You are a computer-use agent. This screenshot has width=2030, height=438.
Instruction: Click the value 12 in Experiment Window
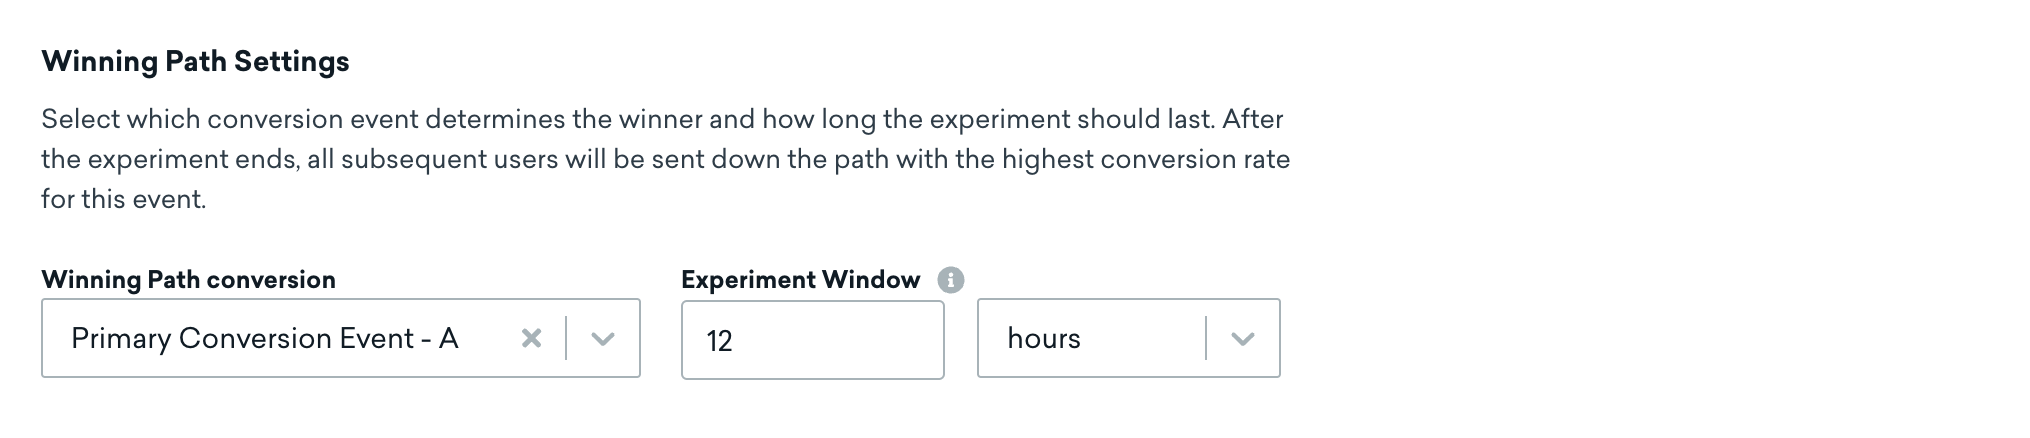[719, 341]
